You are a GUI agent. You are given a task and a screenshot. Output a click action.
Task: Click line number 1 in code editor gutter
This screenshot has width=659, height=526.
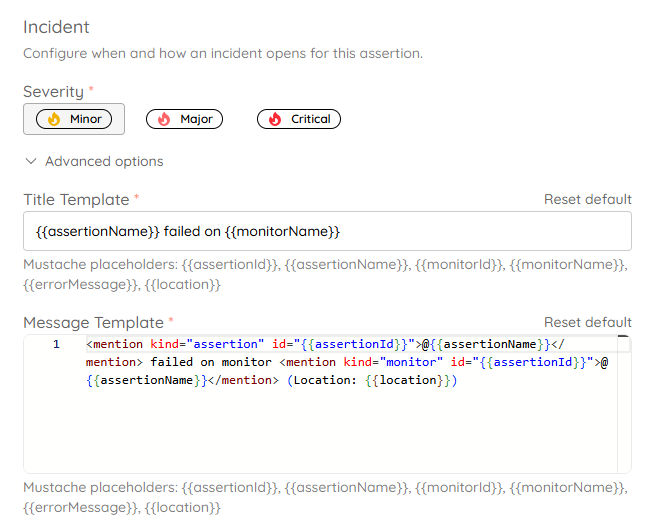(x=56, y=344)
